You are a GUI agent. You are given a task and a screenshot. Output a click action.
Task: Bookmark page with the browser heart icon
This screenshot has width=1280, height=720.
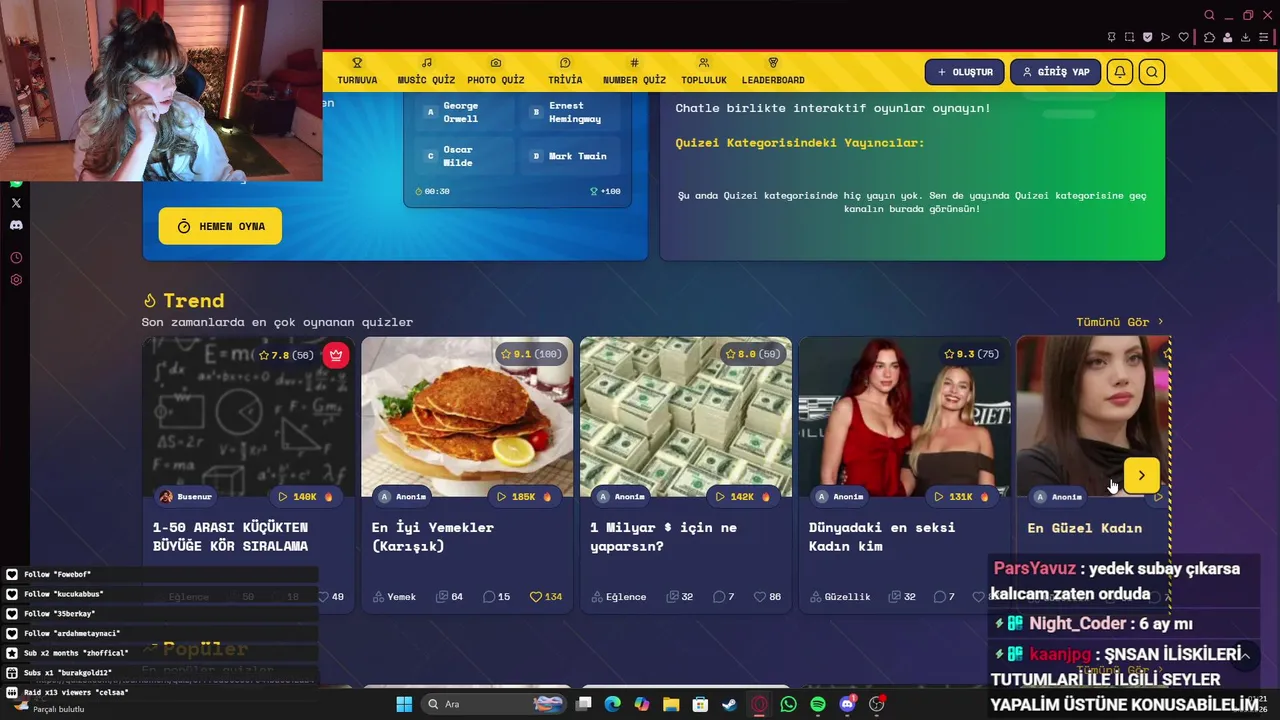(1184, 37)
